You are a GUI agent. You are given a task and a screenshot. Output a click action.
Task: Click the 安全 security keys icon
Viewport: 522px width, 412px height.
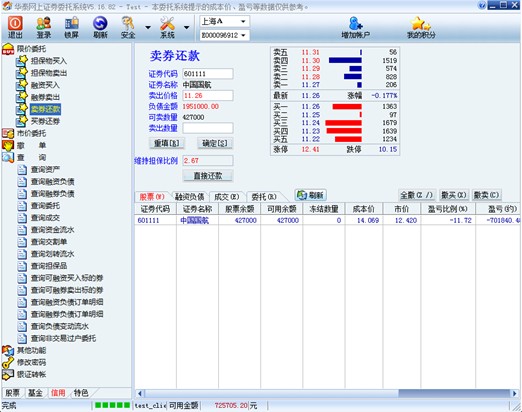(128, 23)
